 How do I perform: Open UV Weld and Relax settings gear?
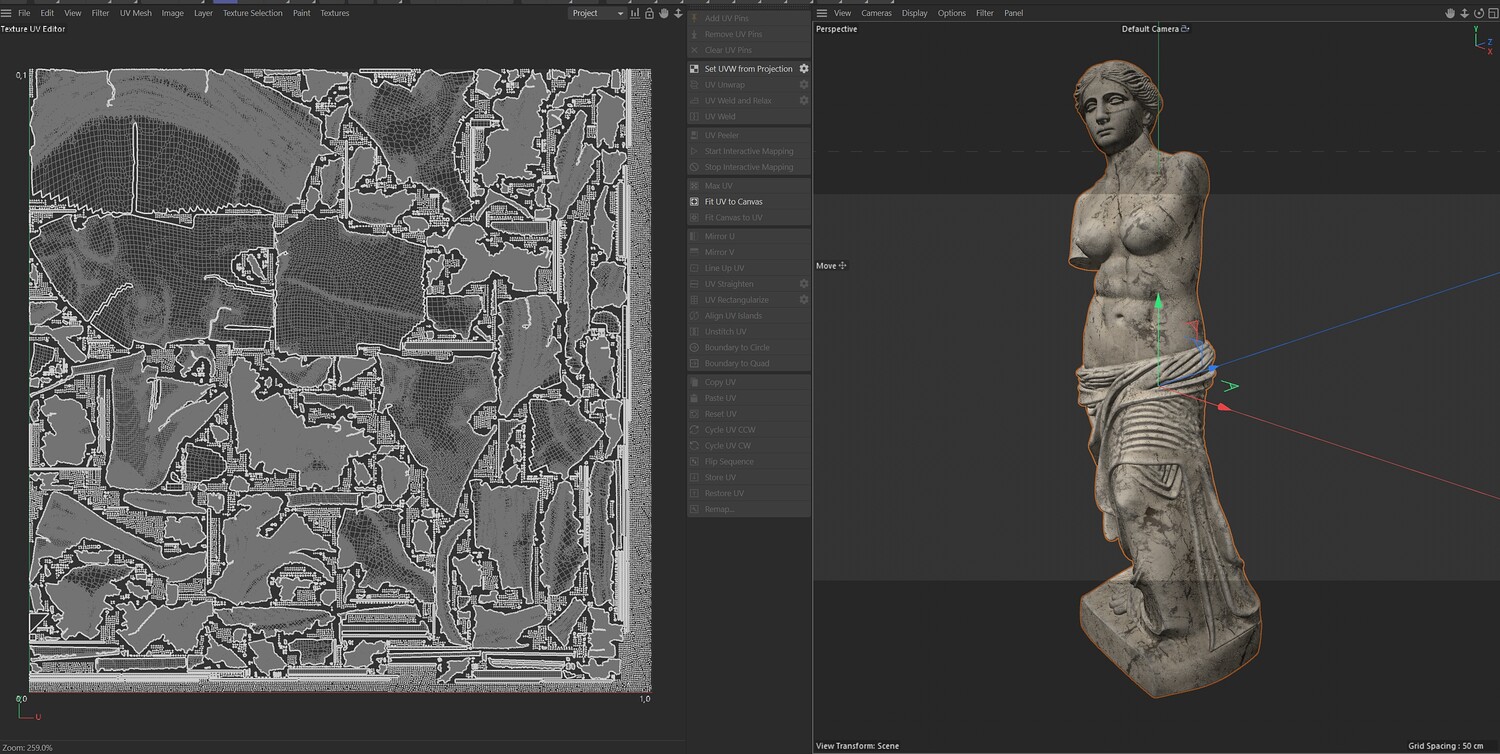[x=803, y=101]
